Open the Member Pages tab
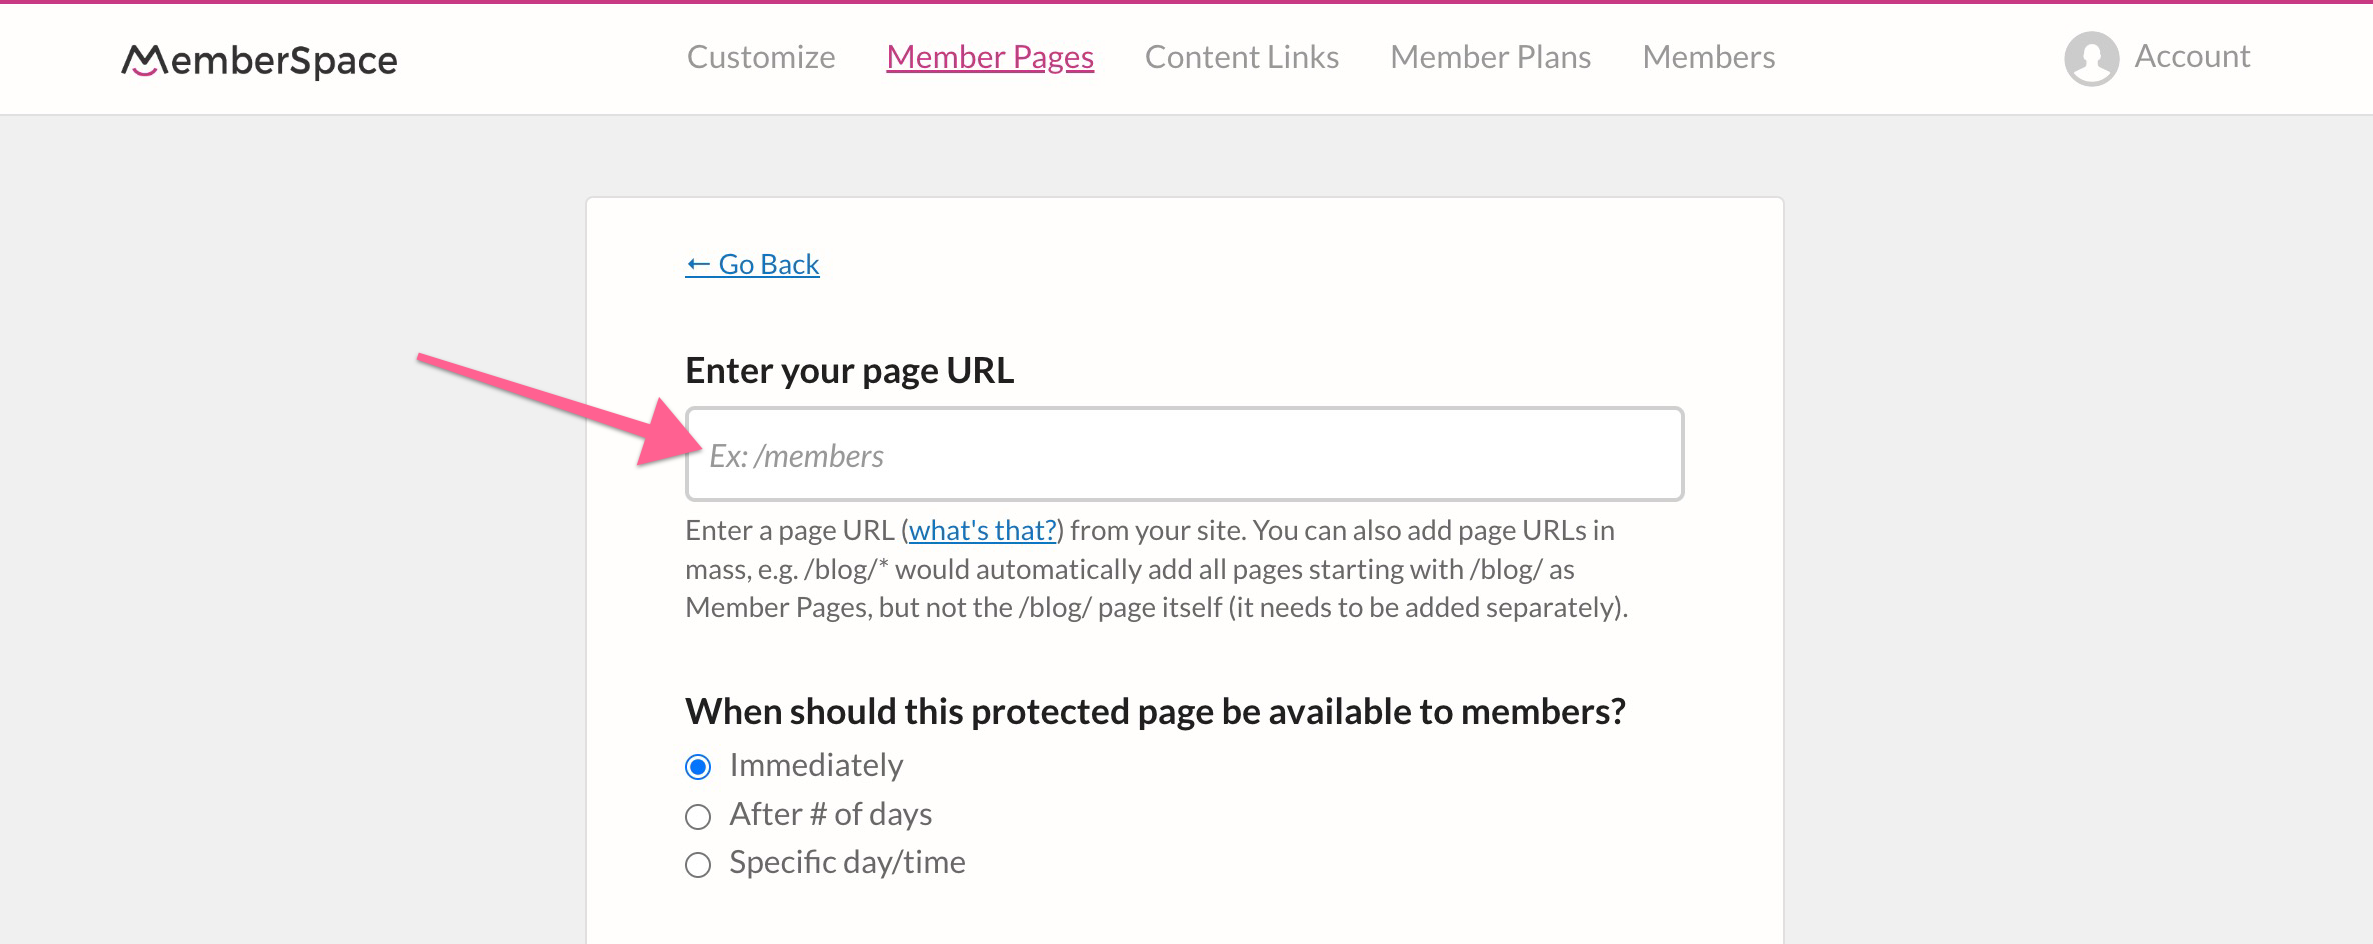This screenshot has width=2373, height=944. click(990, 57)
